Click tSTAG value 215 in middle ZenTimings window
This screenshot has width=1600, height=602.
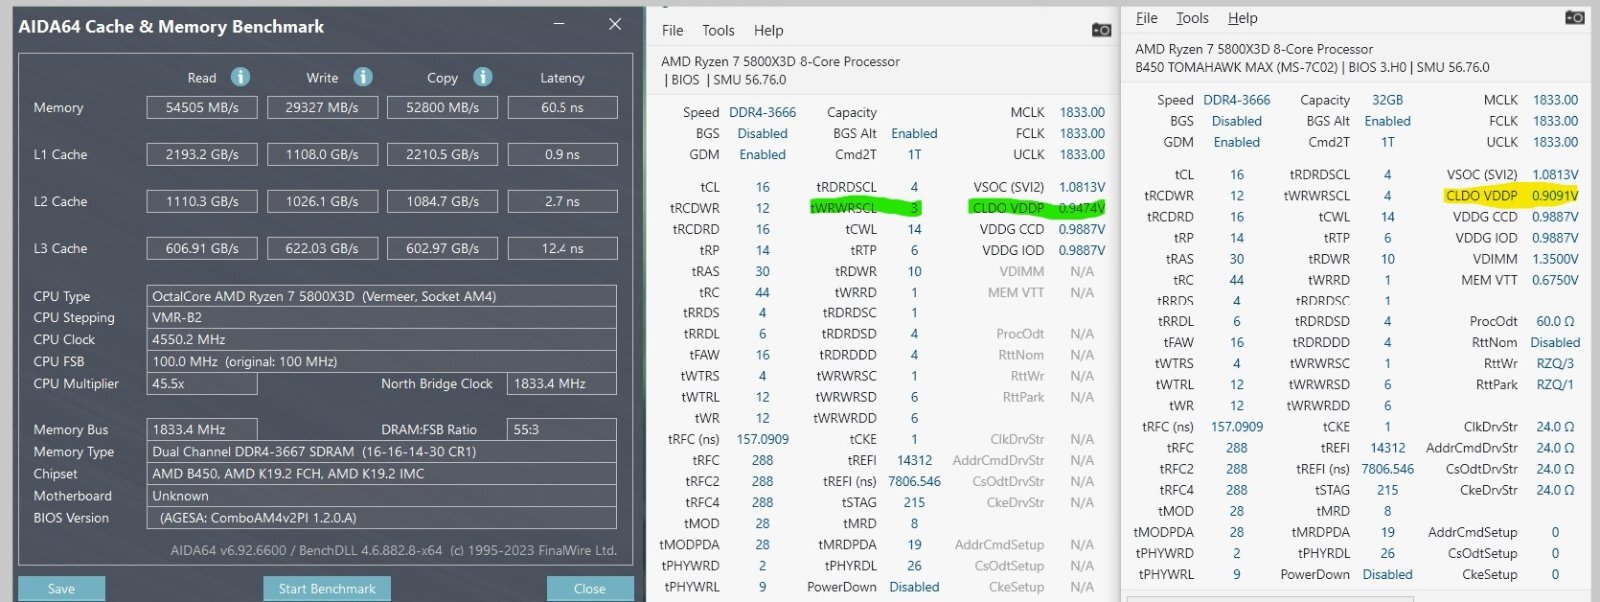click(x=914, y=502)
